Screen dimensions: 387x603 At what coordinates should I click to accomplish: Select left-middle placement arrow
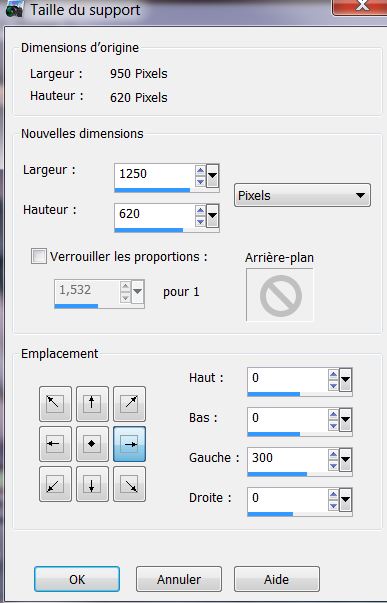55,444
